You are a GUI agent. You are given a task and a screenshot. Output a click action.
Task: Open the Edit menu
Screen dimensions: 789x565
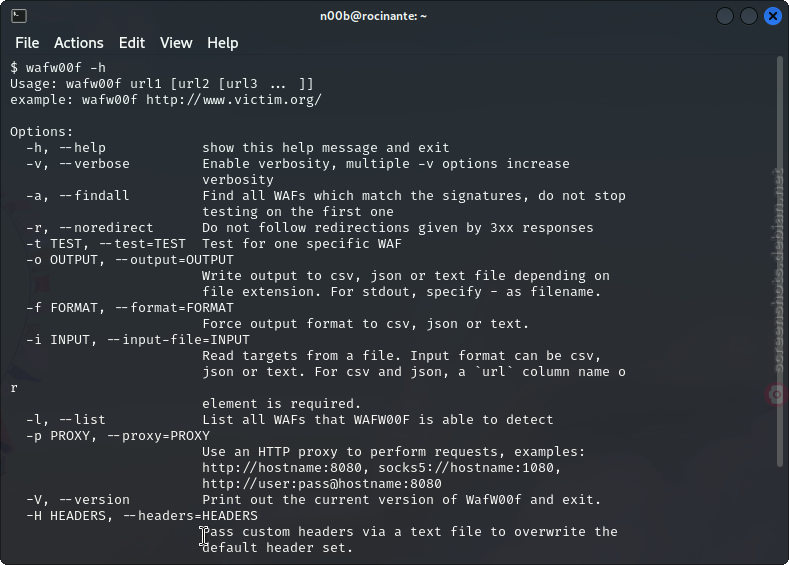pyautogui.click(x=132, y=43)
